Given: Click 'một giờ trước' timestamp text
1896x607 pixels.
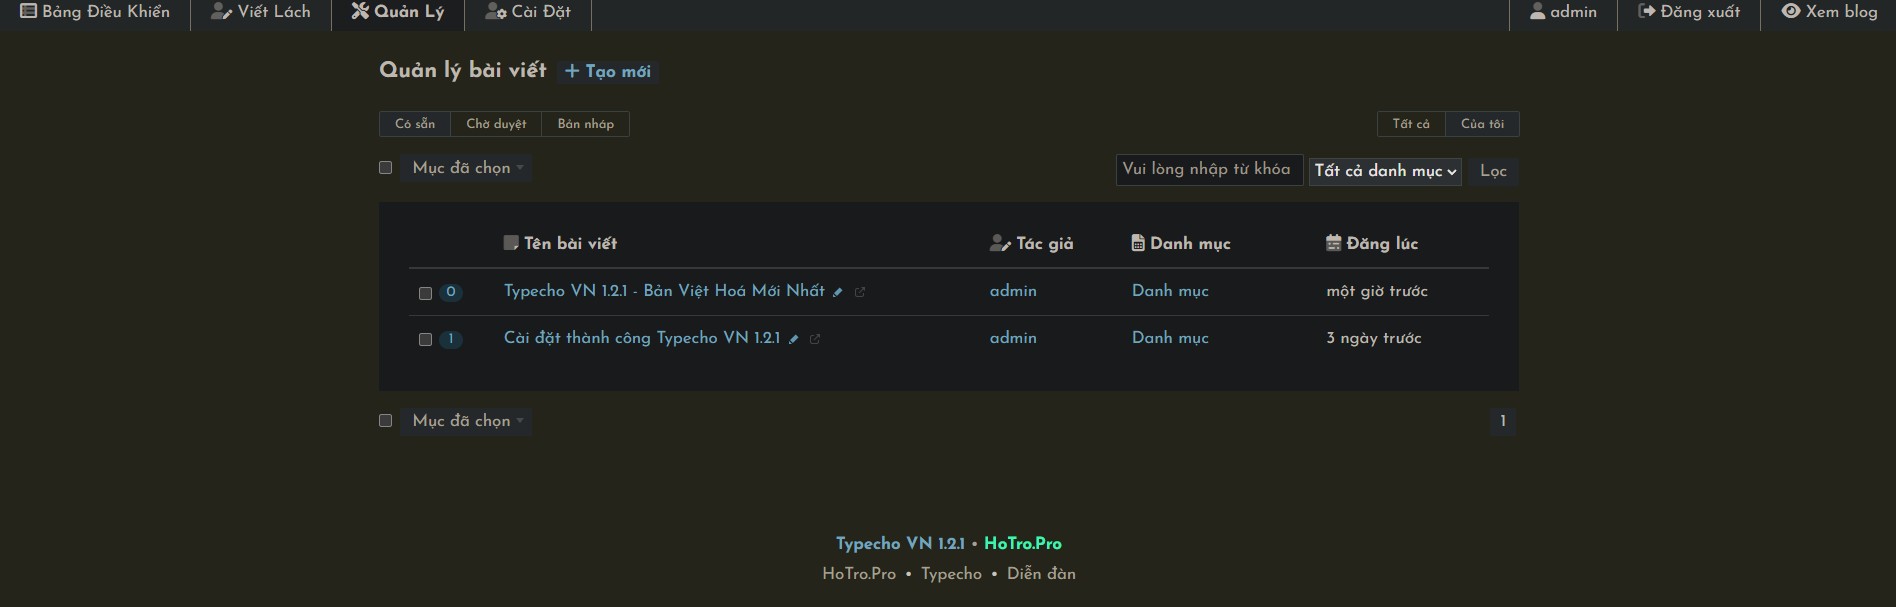Looking at the screenshot, I should coord(1377,292).
